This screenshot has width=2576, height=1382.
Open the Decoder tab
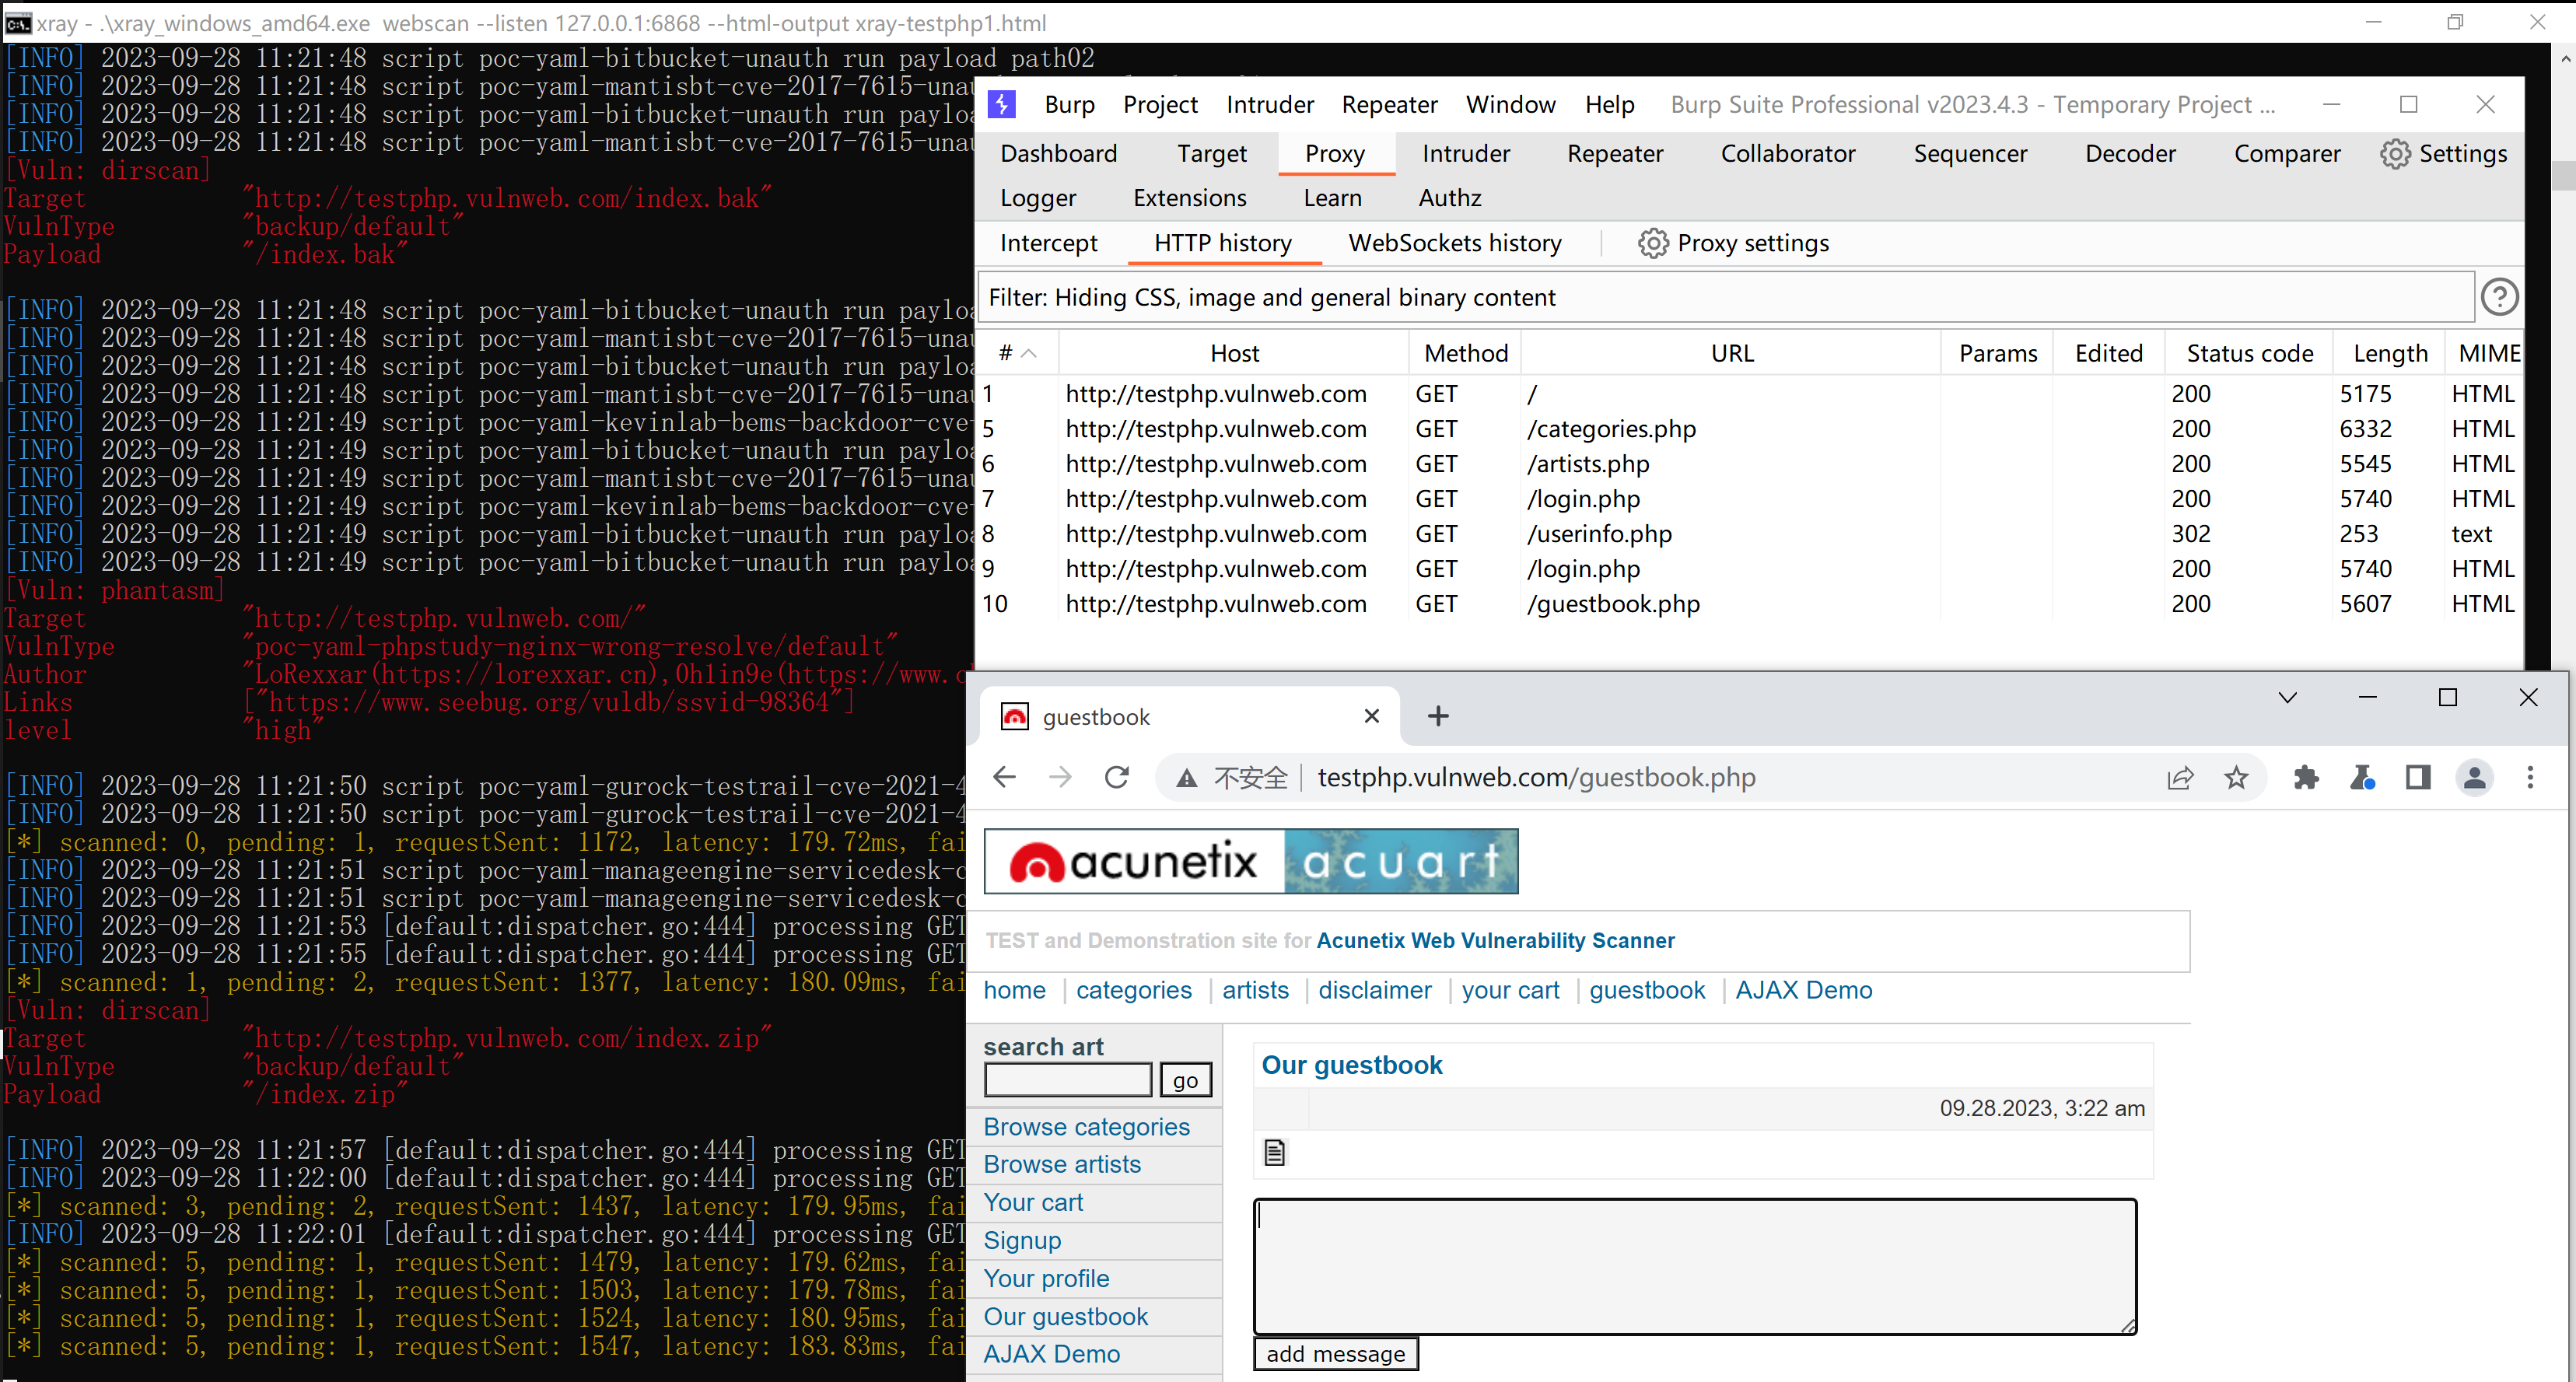tap(2130, 153)
